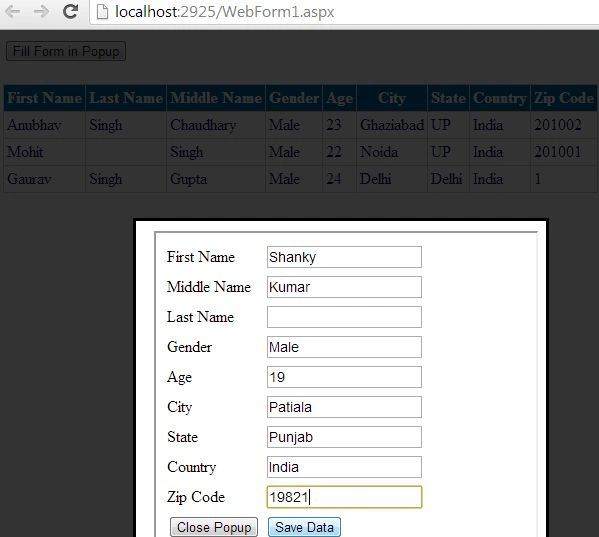Screen dimensions: 599x537
Task: Click the browser forward arrow
Action: click(x=41, y=11)
